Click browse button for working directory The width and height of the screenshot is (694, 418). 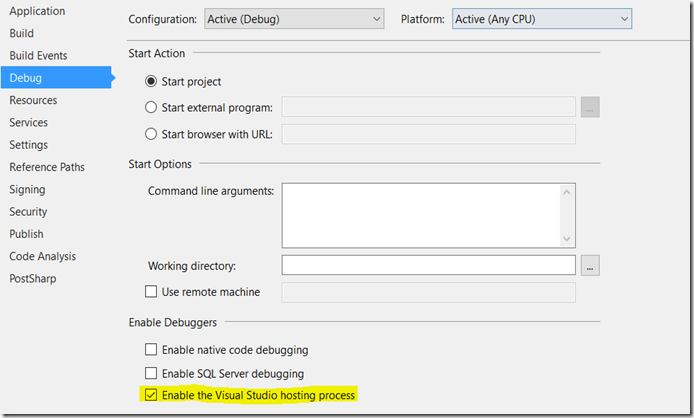click(x=590, y=266)
